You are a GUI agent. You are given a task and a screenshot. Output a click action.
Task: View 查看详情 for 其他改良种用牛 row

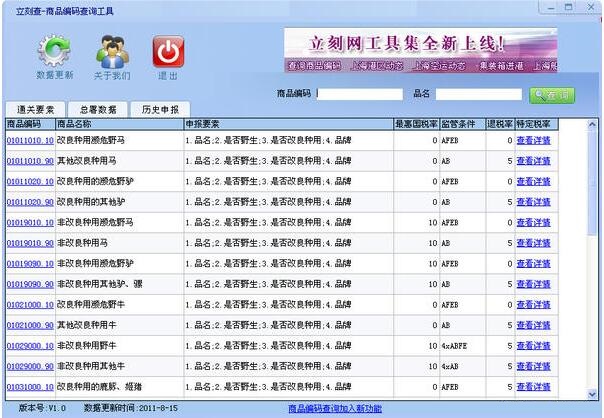(x=534, y=326)
